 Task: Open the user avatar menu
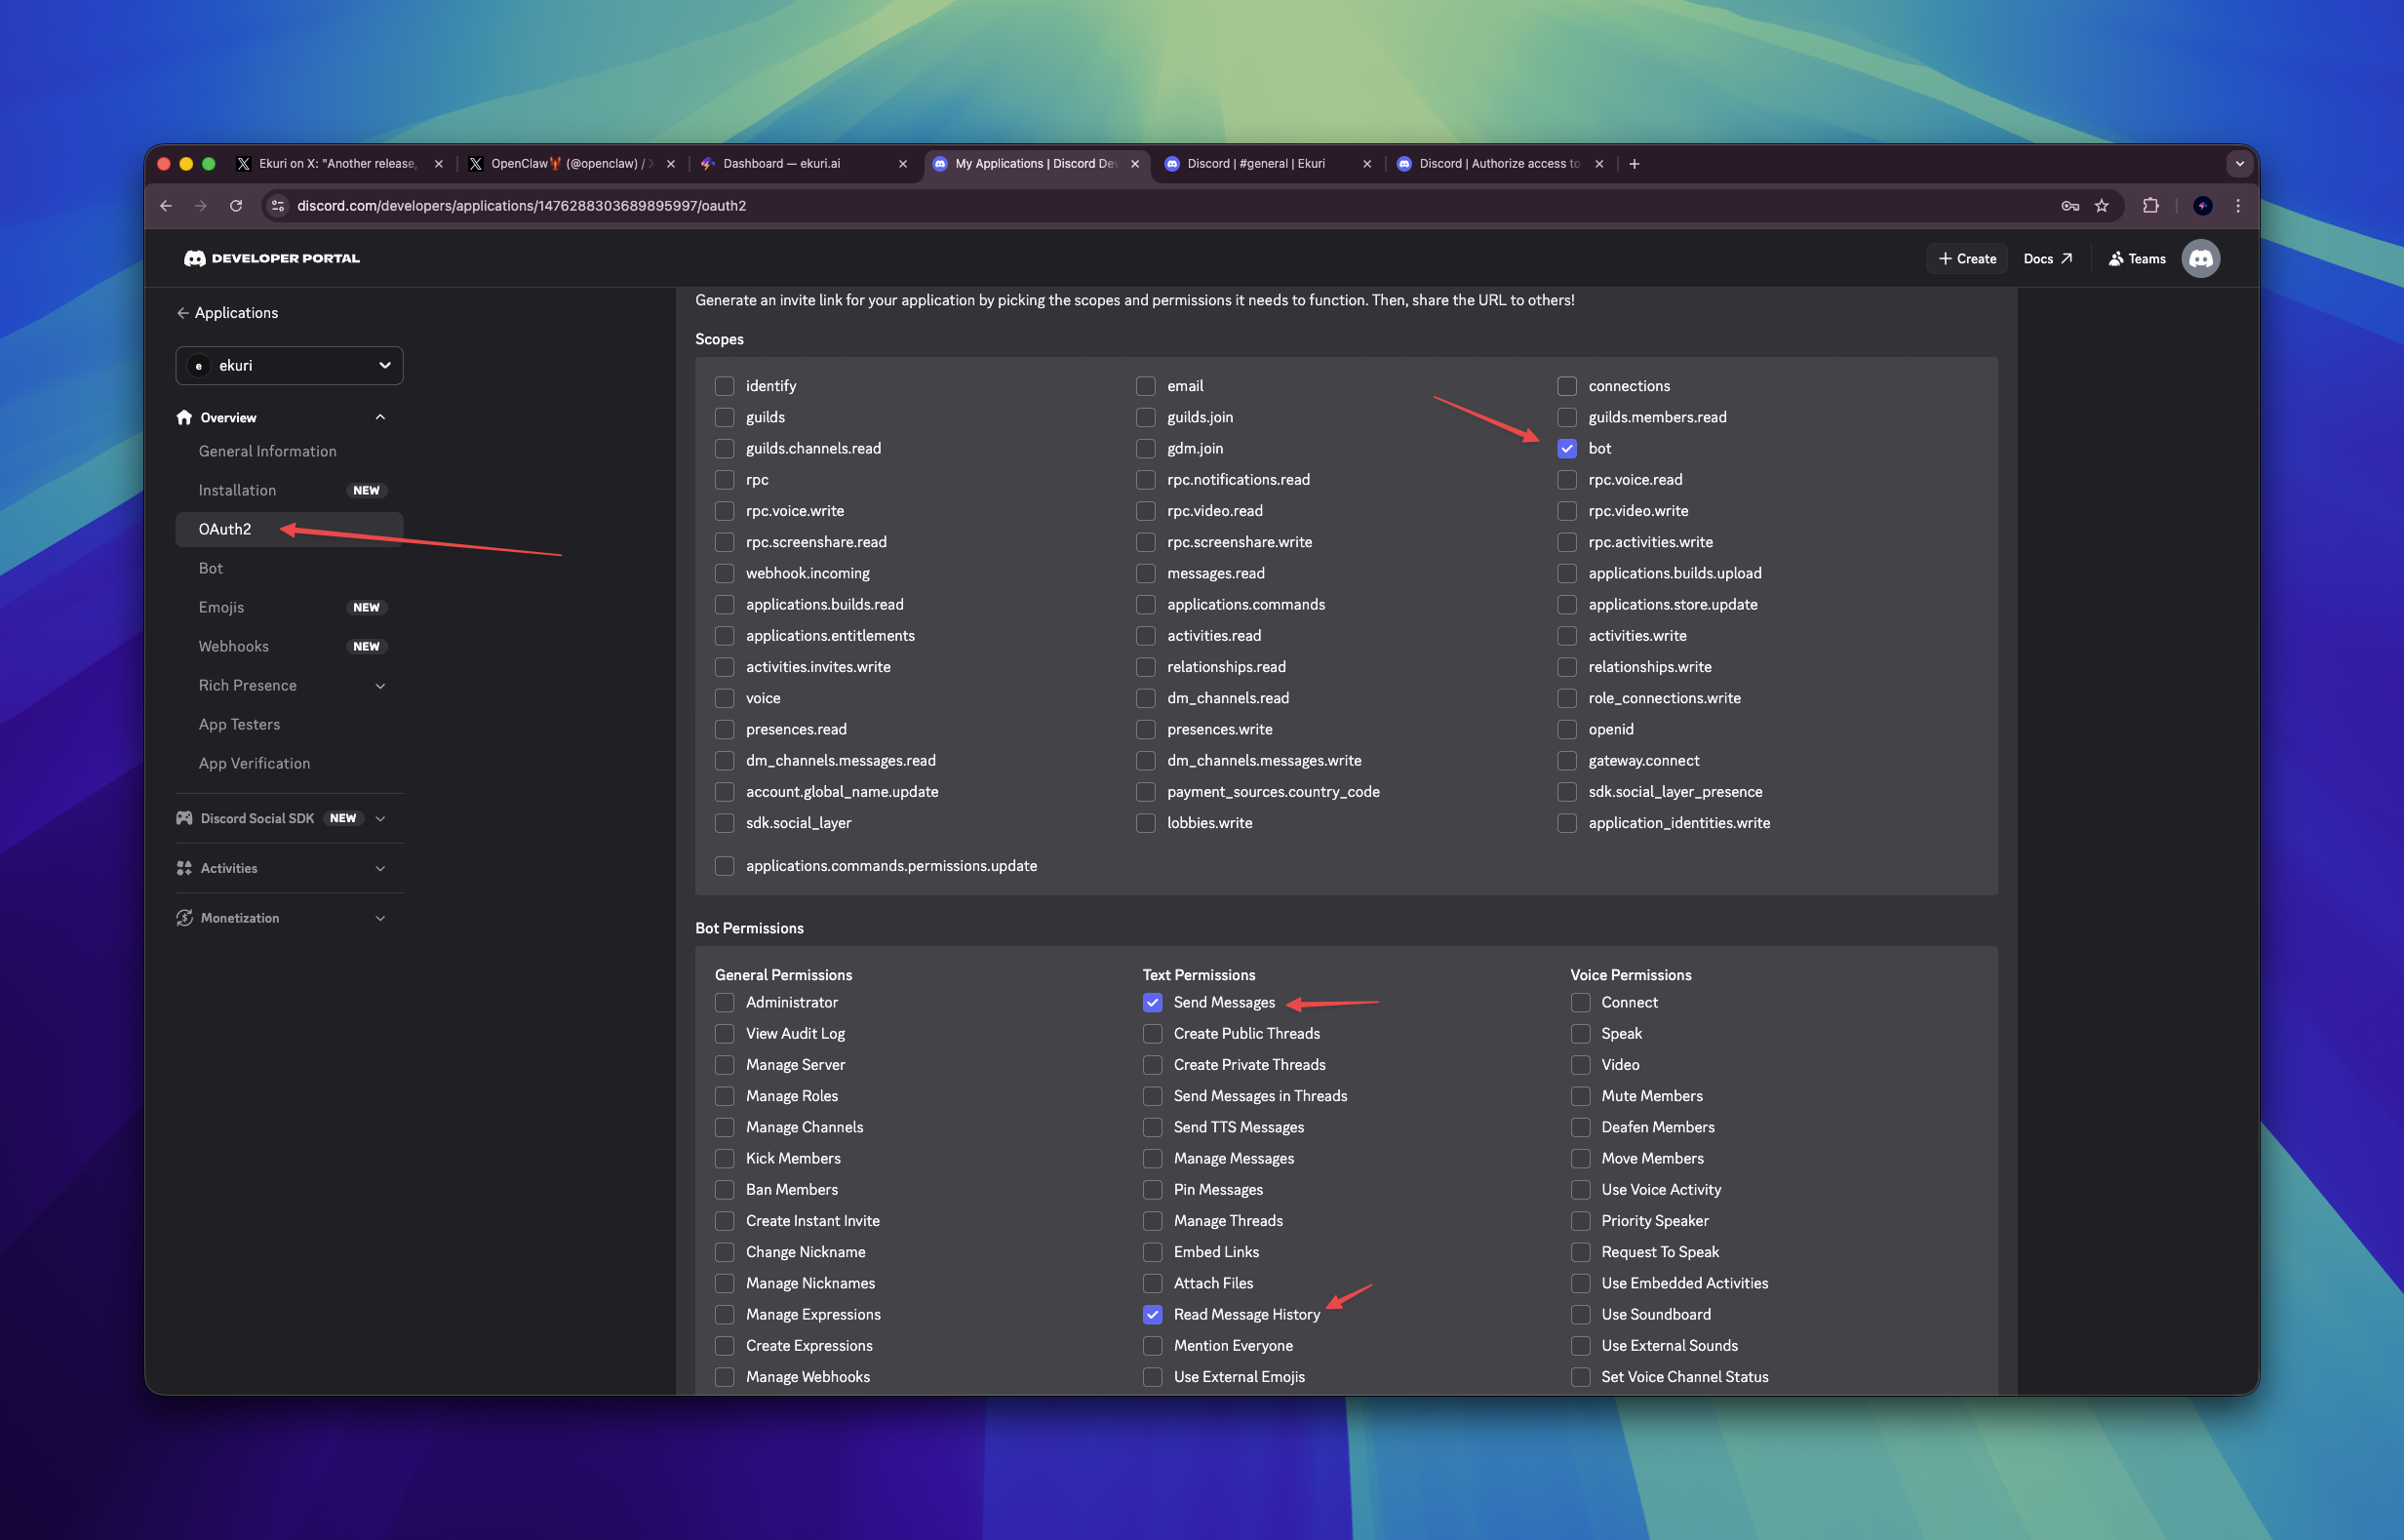(x=2200, y=258)
